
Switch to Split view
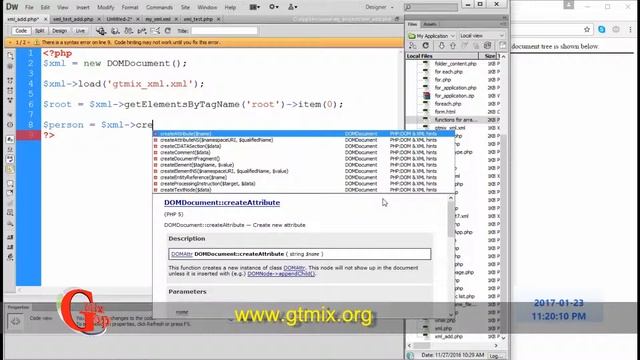point(39,31)
